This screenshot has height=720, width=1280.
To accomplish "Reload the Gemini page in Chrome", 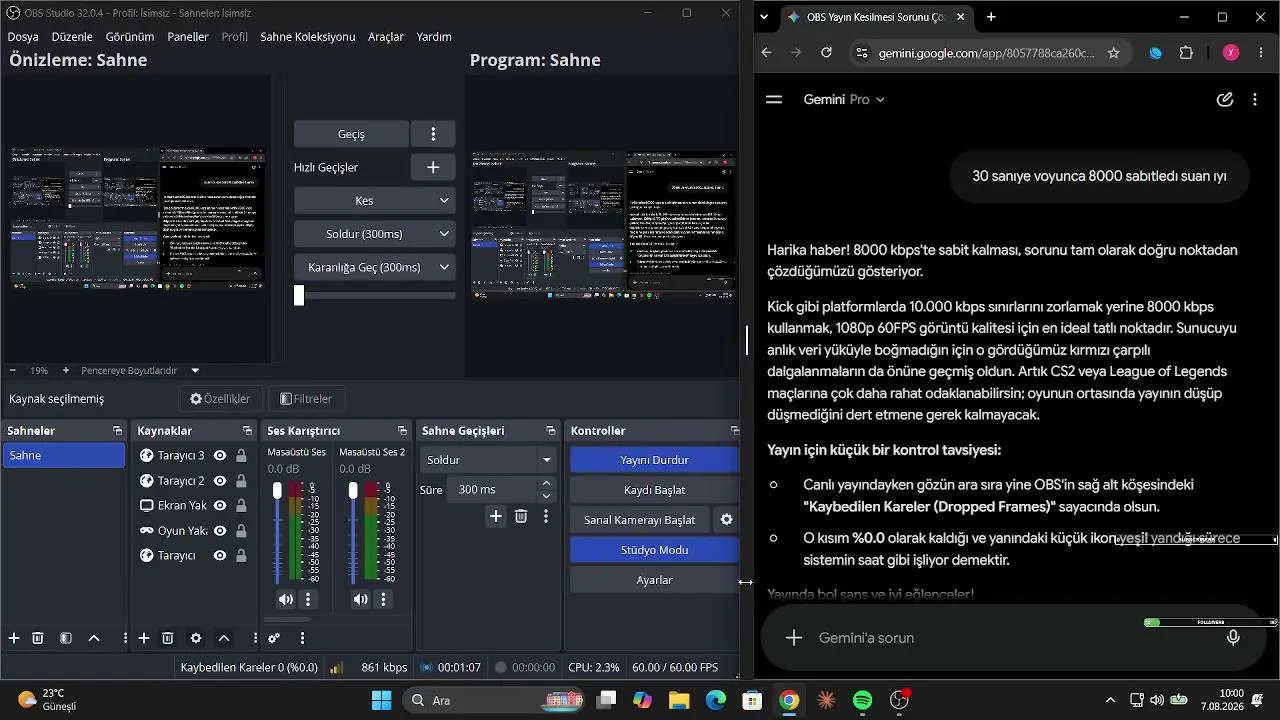I will pyautogui.click(x=826, y=53).
